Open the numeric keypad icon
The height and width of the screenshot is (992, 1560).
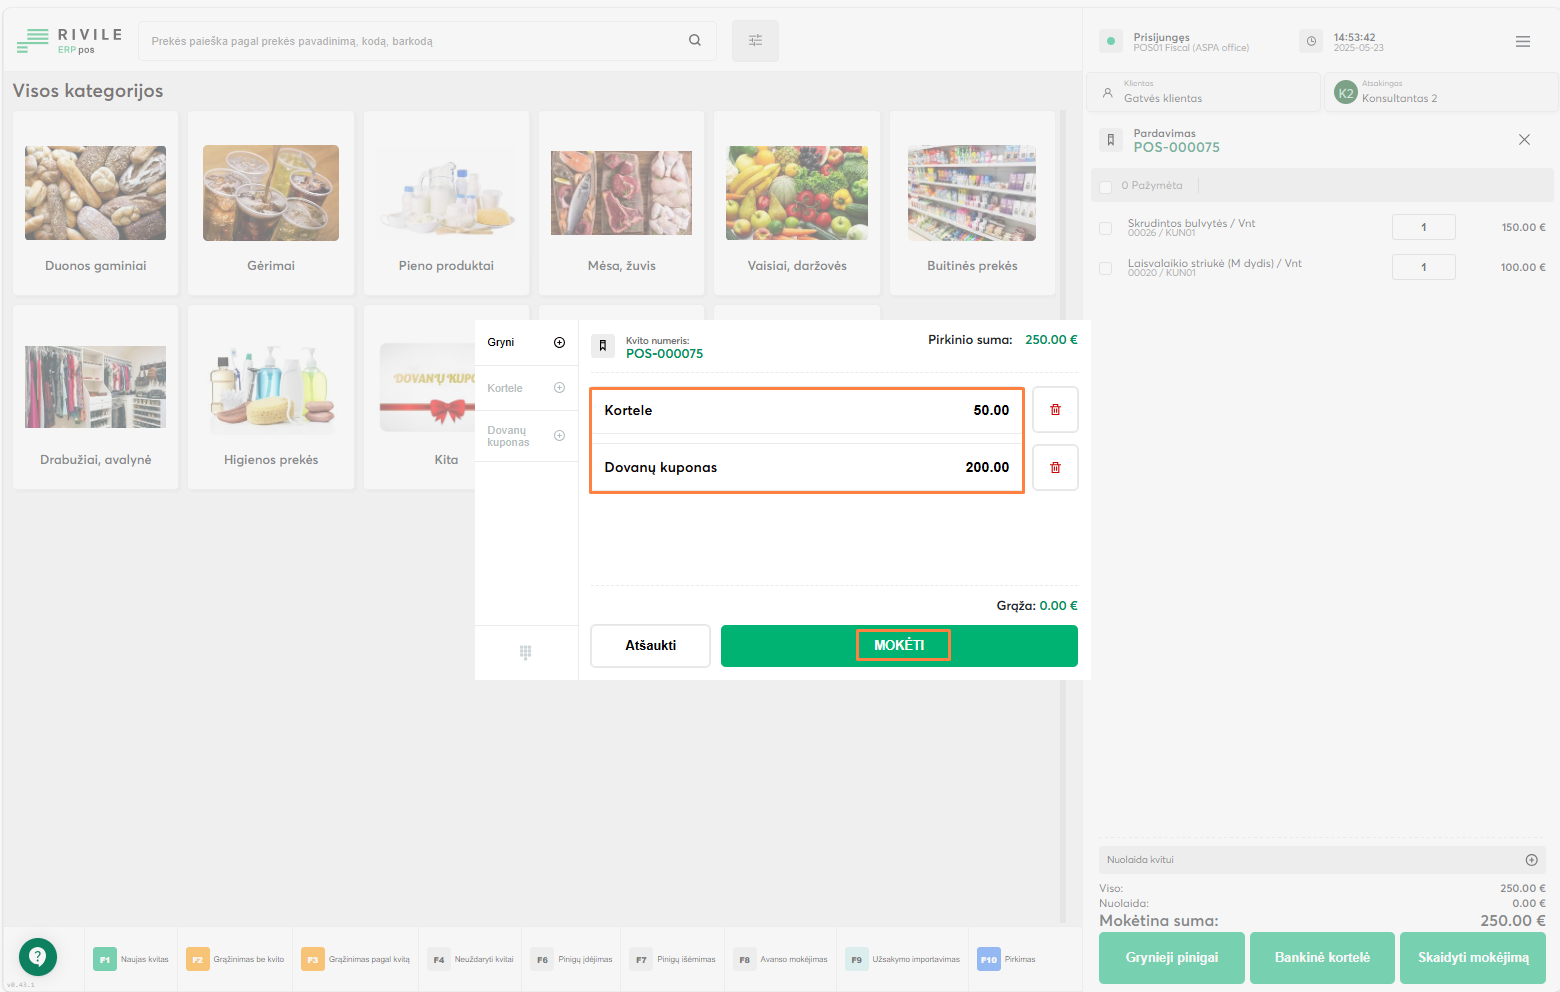pyautogui.click(x=525, y=653)
